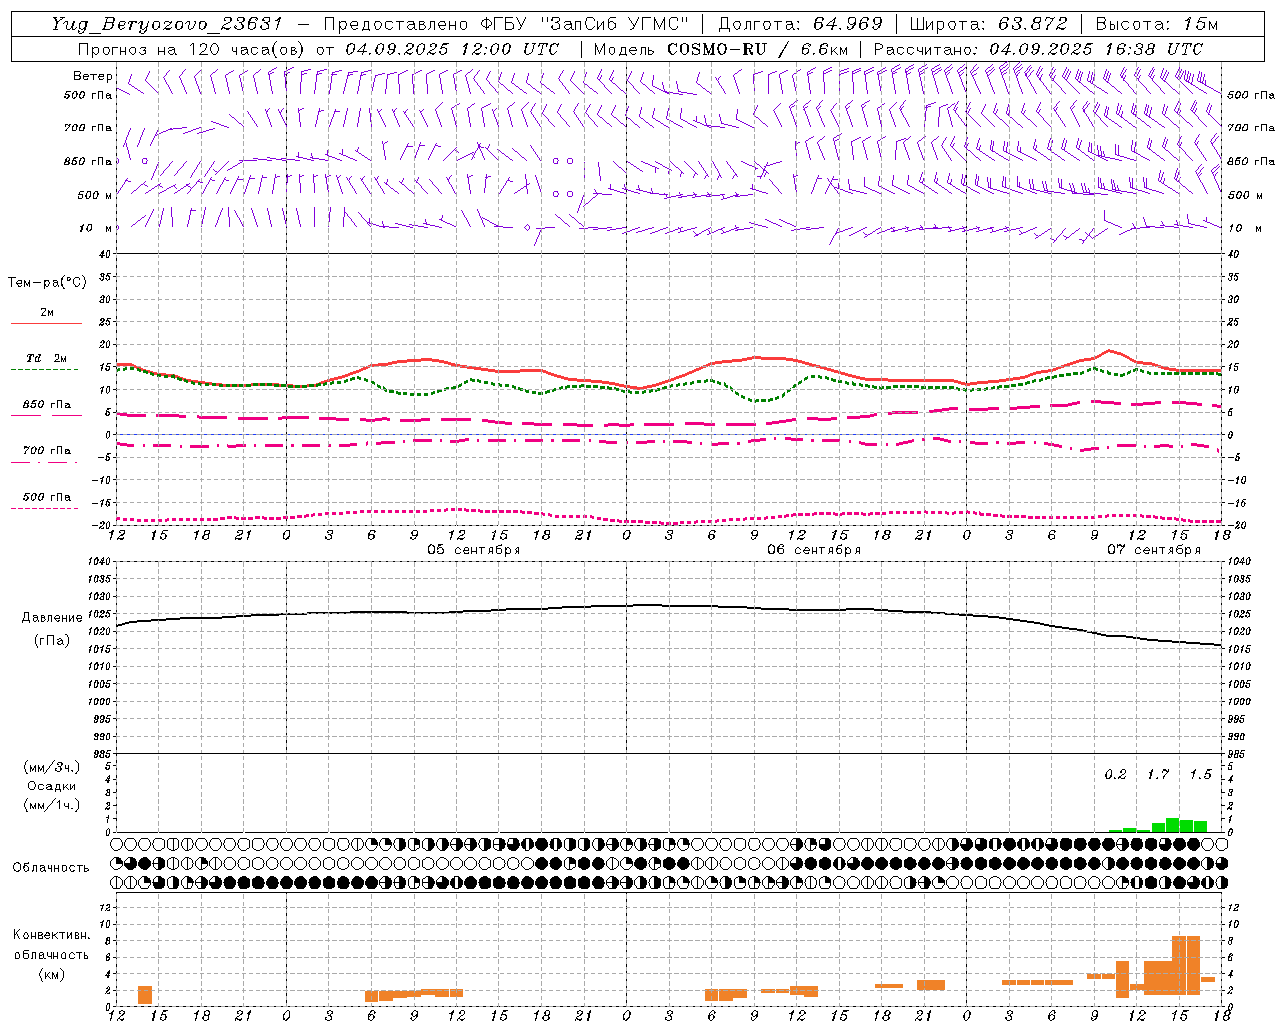
Task: Click the 1040 value on left pressure axis
Action: click(100, 561)
